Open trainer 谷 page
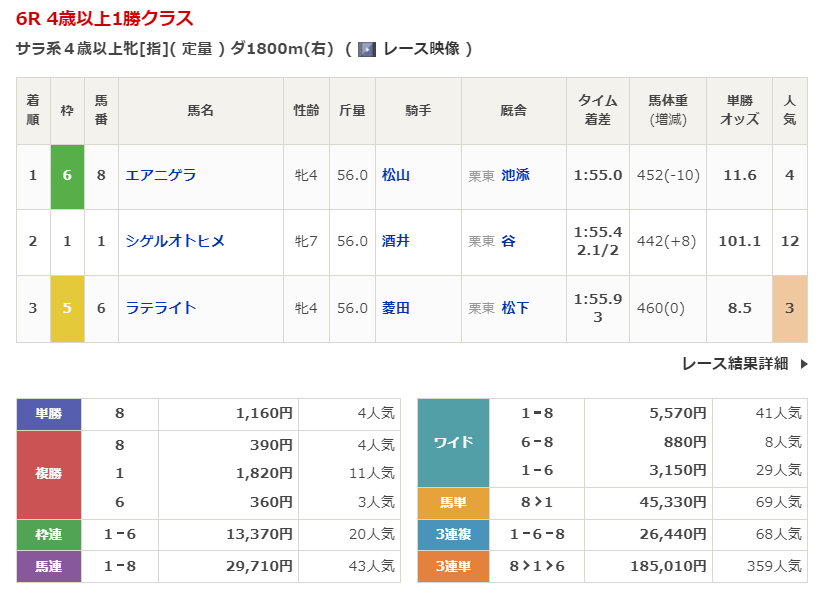823x593 pixels. (508, 241)
